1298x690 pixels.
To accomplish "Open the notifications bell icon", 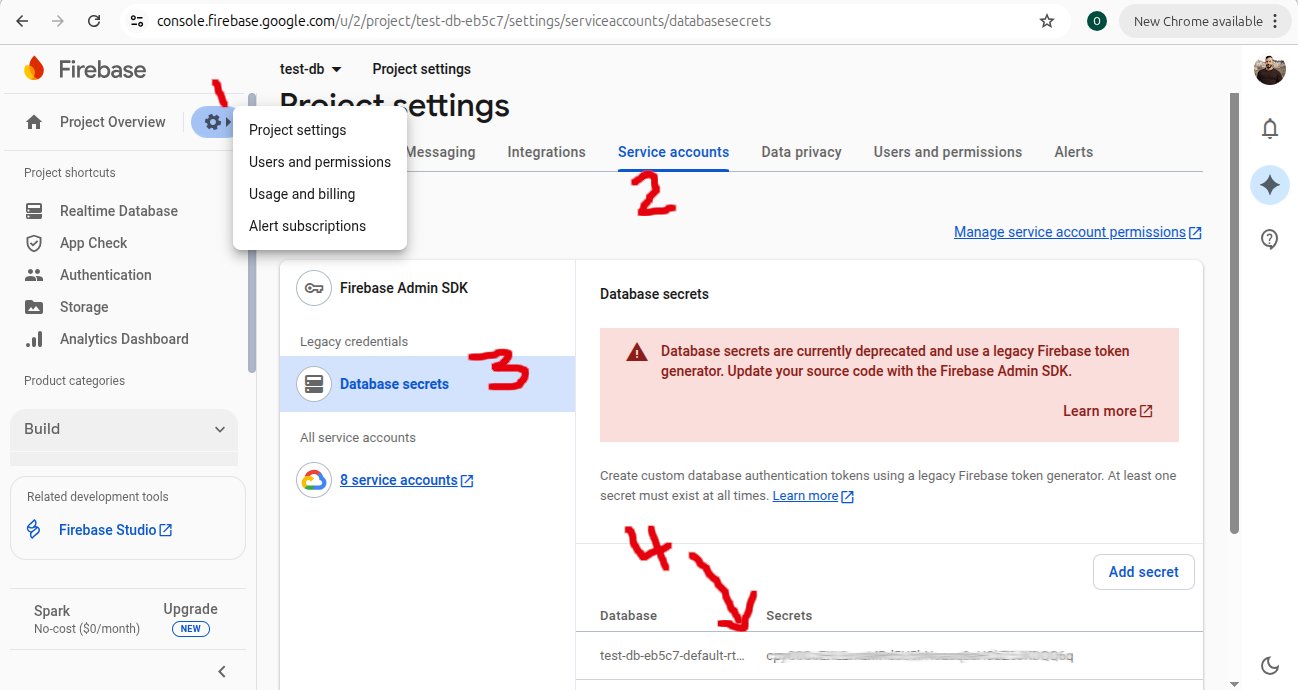I will tap(1270, 129).
